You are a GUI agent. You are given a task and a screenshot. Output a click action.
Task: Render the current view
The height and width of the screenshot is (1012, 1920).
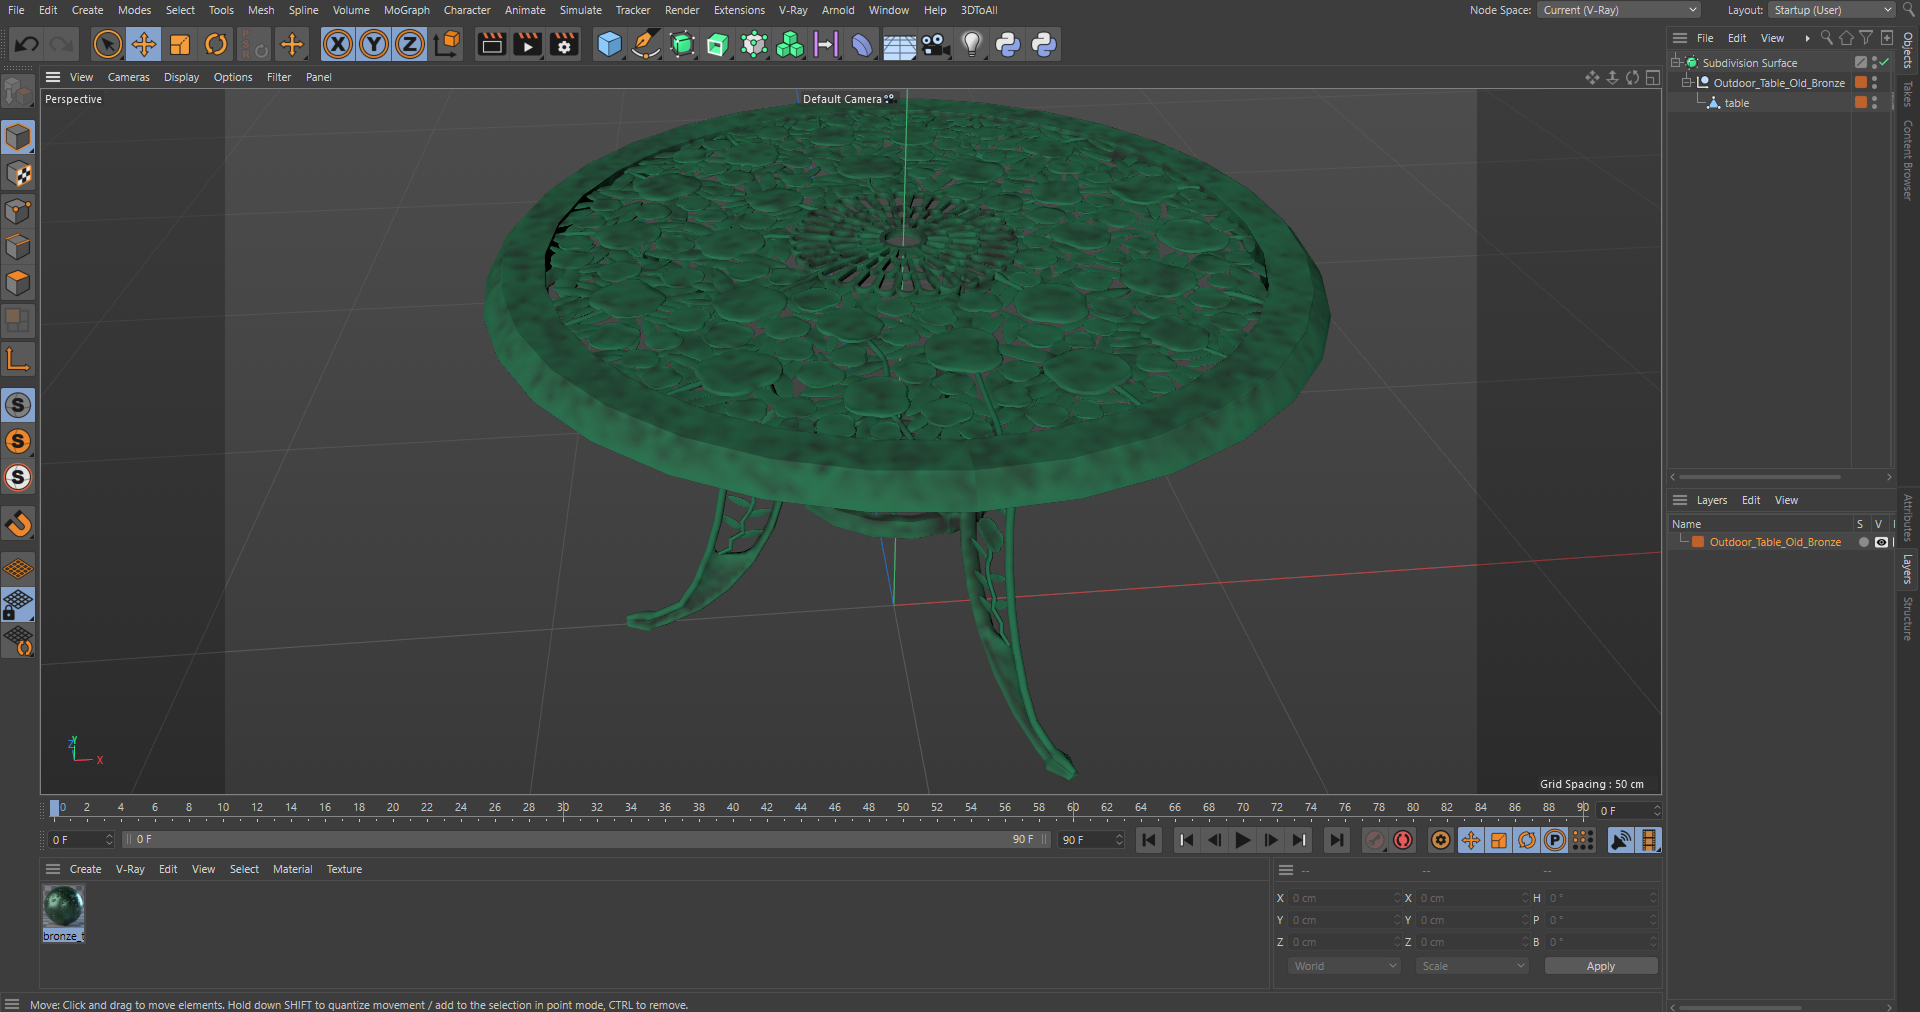[x=491, y=44]
